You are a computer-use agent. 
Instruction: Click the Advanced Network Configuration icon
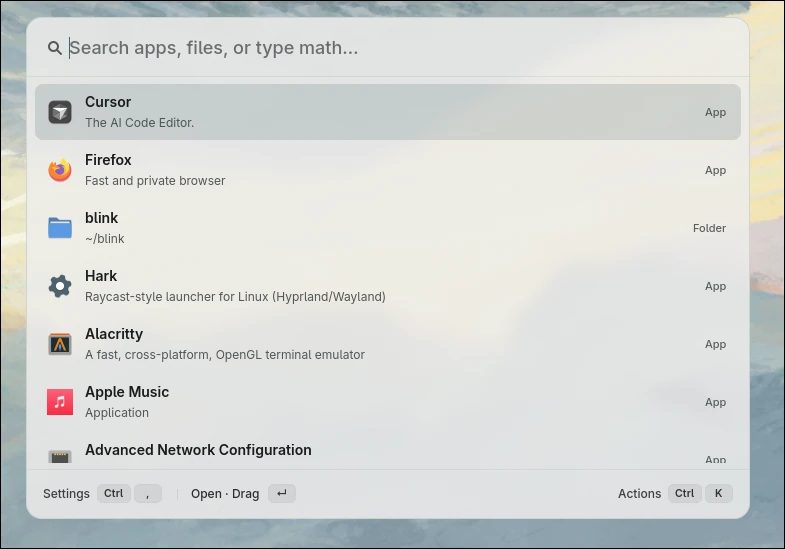tap(60, 456)
